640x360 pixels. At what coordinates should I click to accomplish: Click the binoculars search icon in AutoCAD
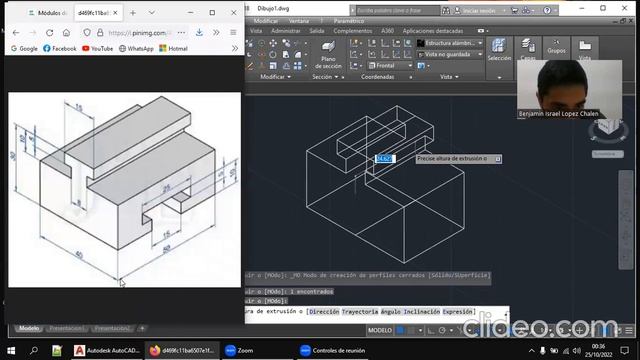446,10
